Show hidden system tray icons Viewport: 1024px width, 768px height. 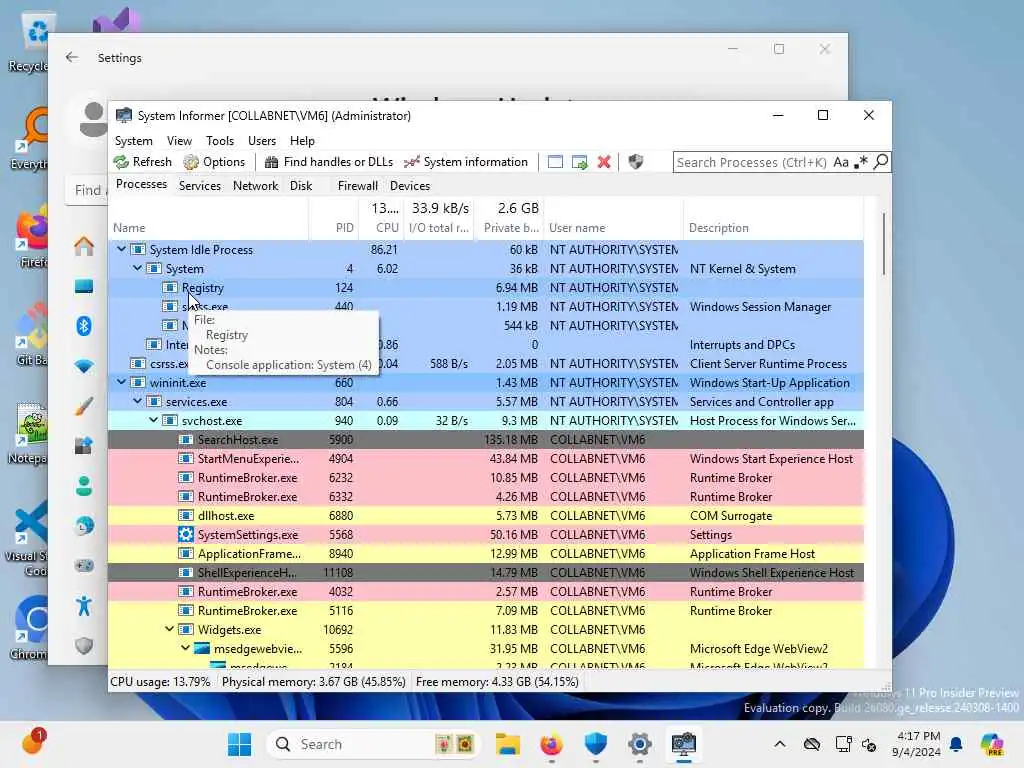tap(780, 744)
